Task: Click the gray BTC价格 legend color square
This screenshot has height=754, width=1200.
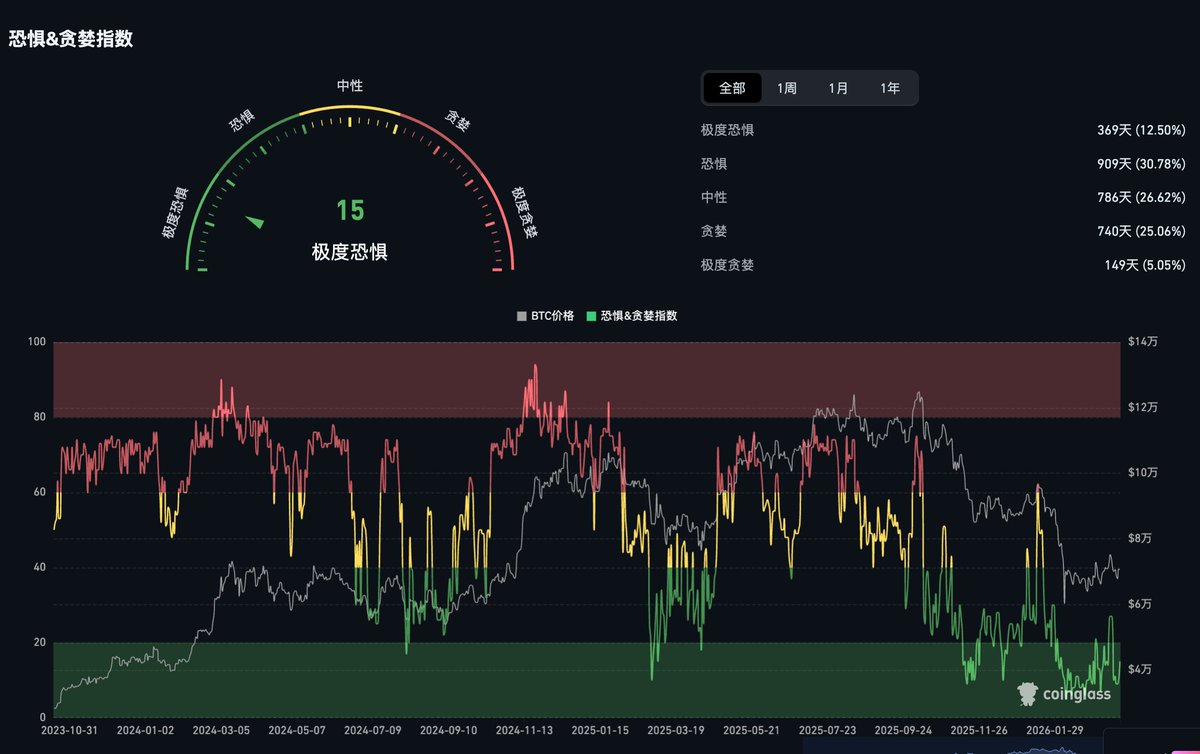Action: (521, 316)
